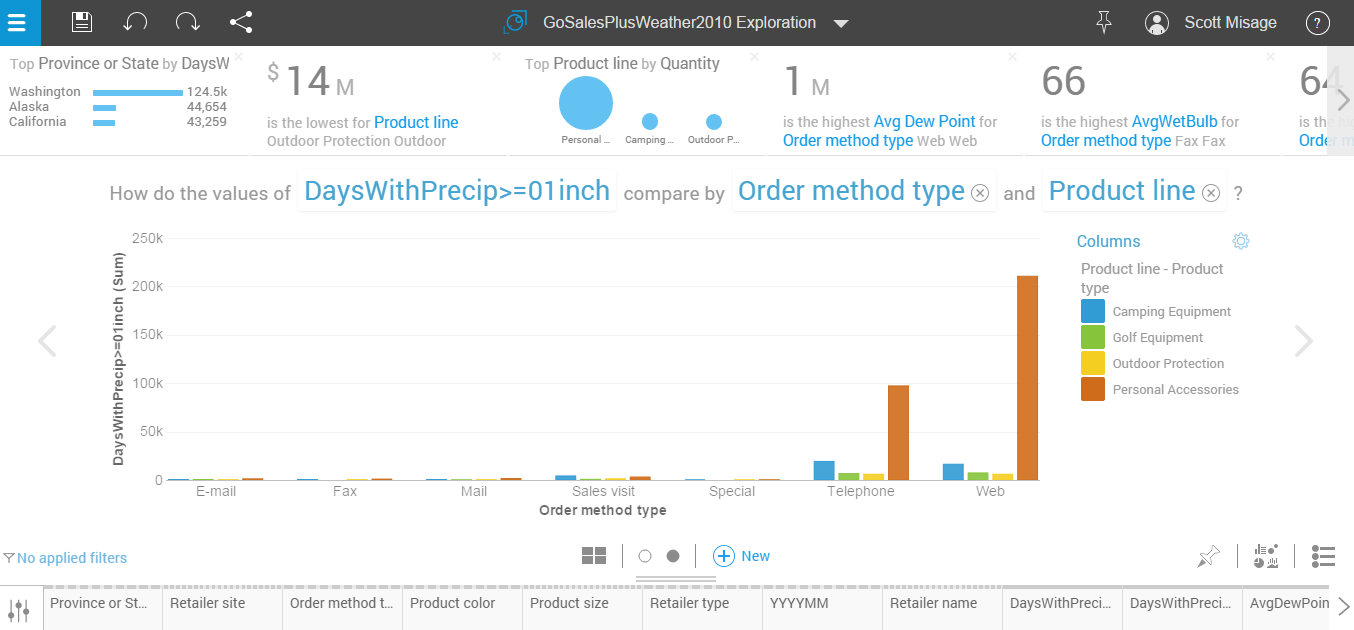Select the Washington bar in the top card
The image size is (1354, 630).
[138, 92]
